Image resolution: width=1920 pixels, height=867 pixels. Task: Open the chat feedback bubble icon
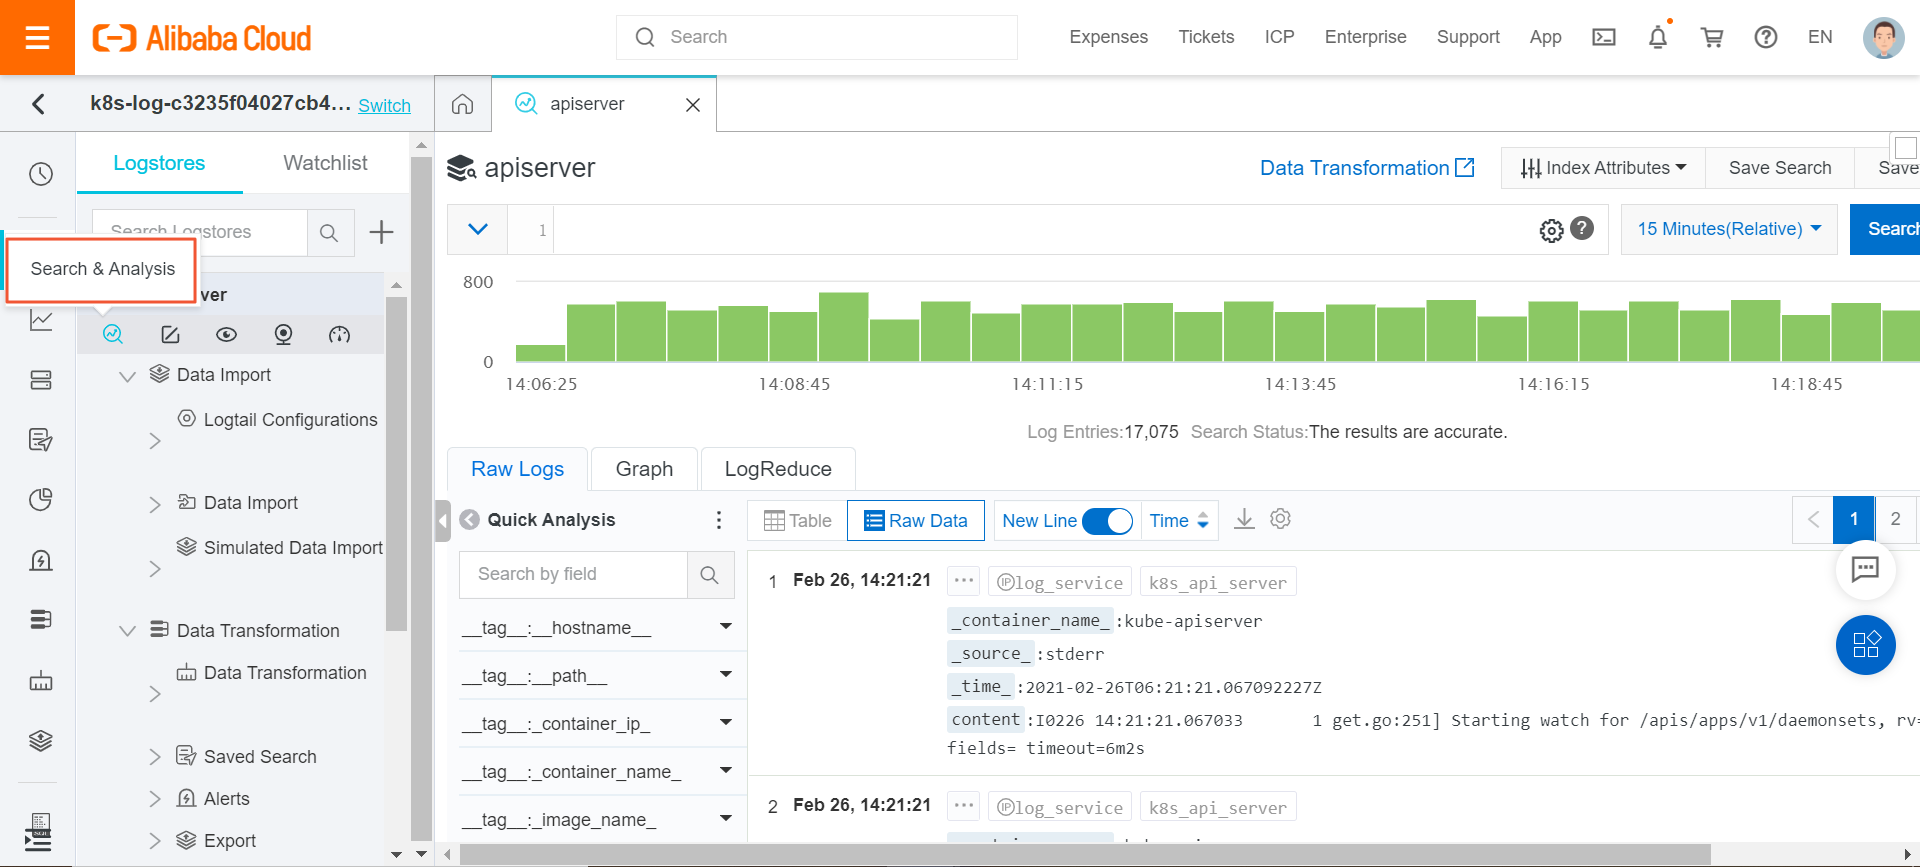tap(1866, 569)
